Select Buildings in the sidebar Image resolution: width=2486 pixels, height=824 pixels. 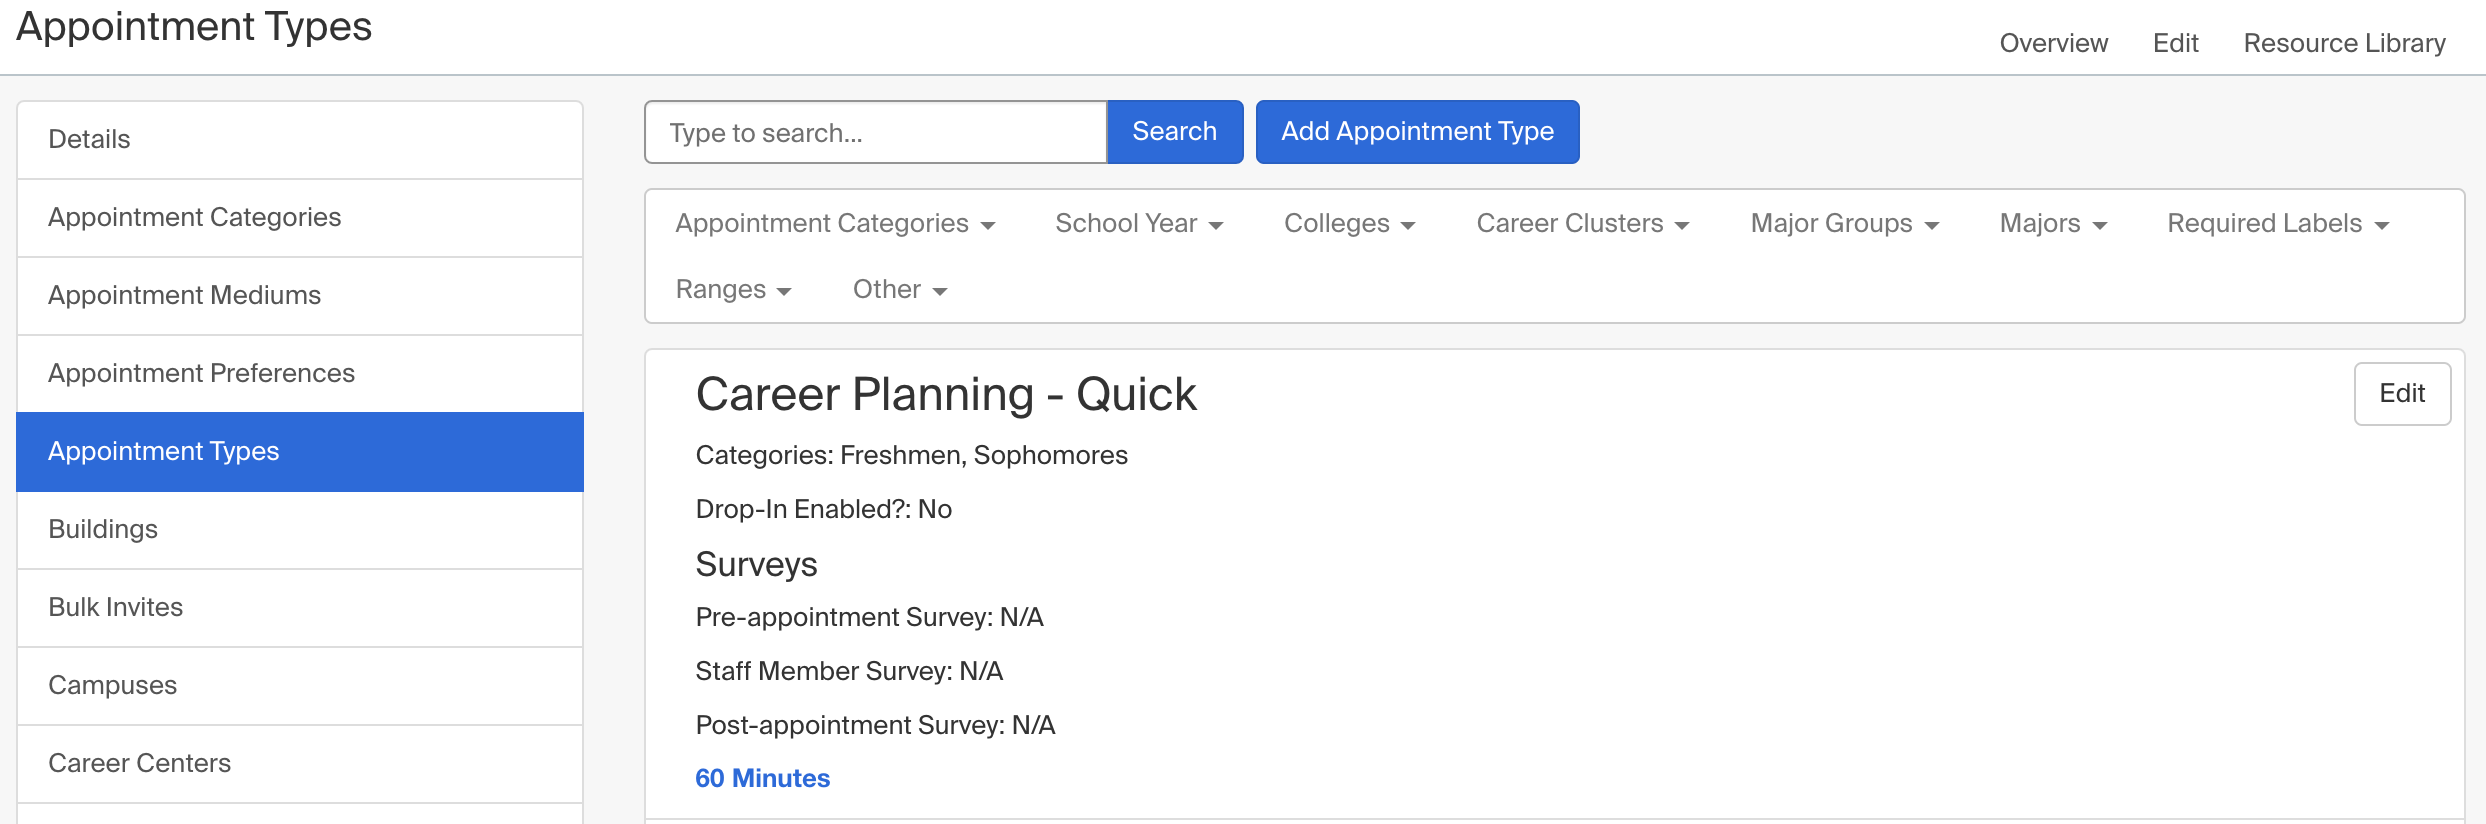[103, 529]
